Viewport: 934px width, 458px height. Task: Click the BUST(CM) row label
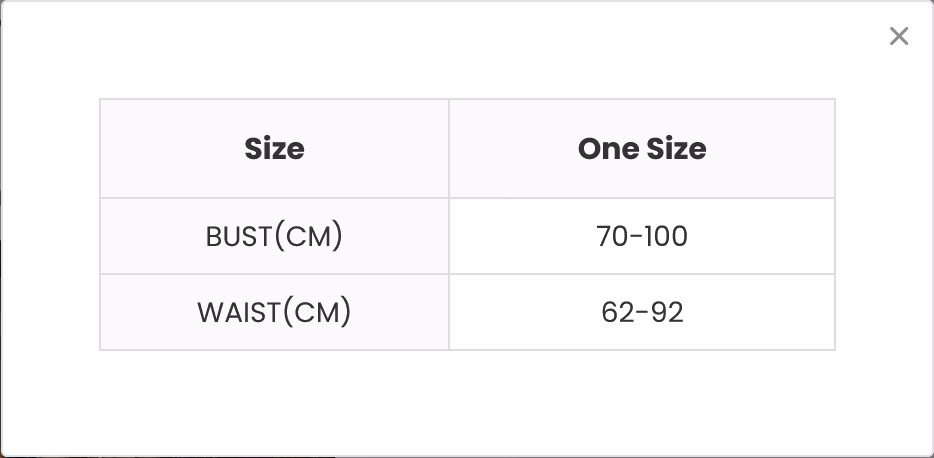pyautogui.click(x=275, y=236)
